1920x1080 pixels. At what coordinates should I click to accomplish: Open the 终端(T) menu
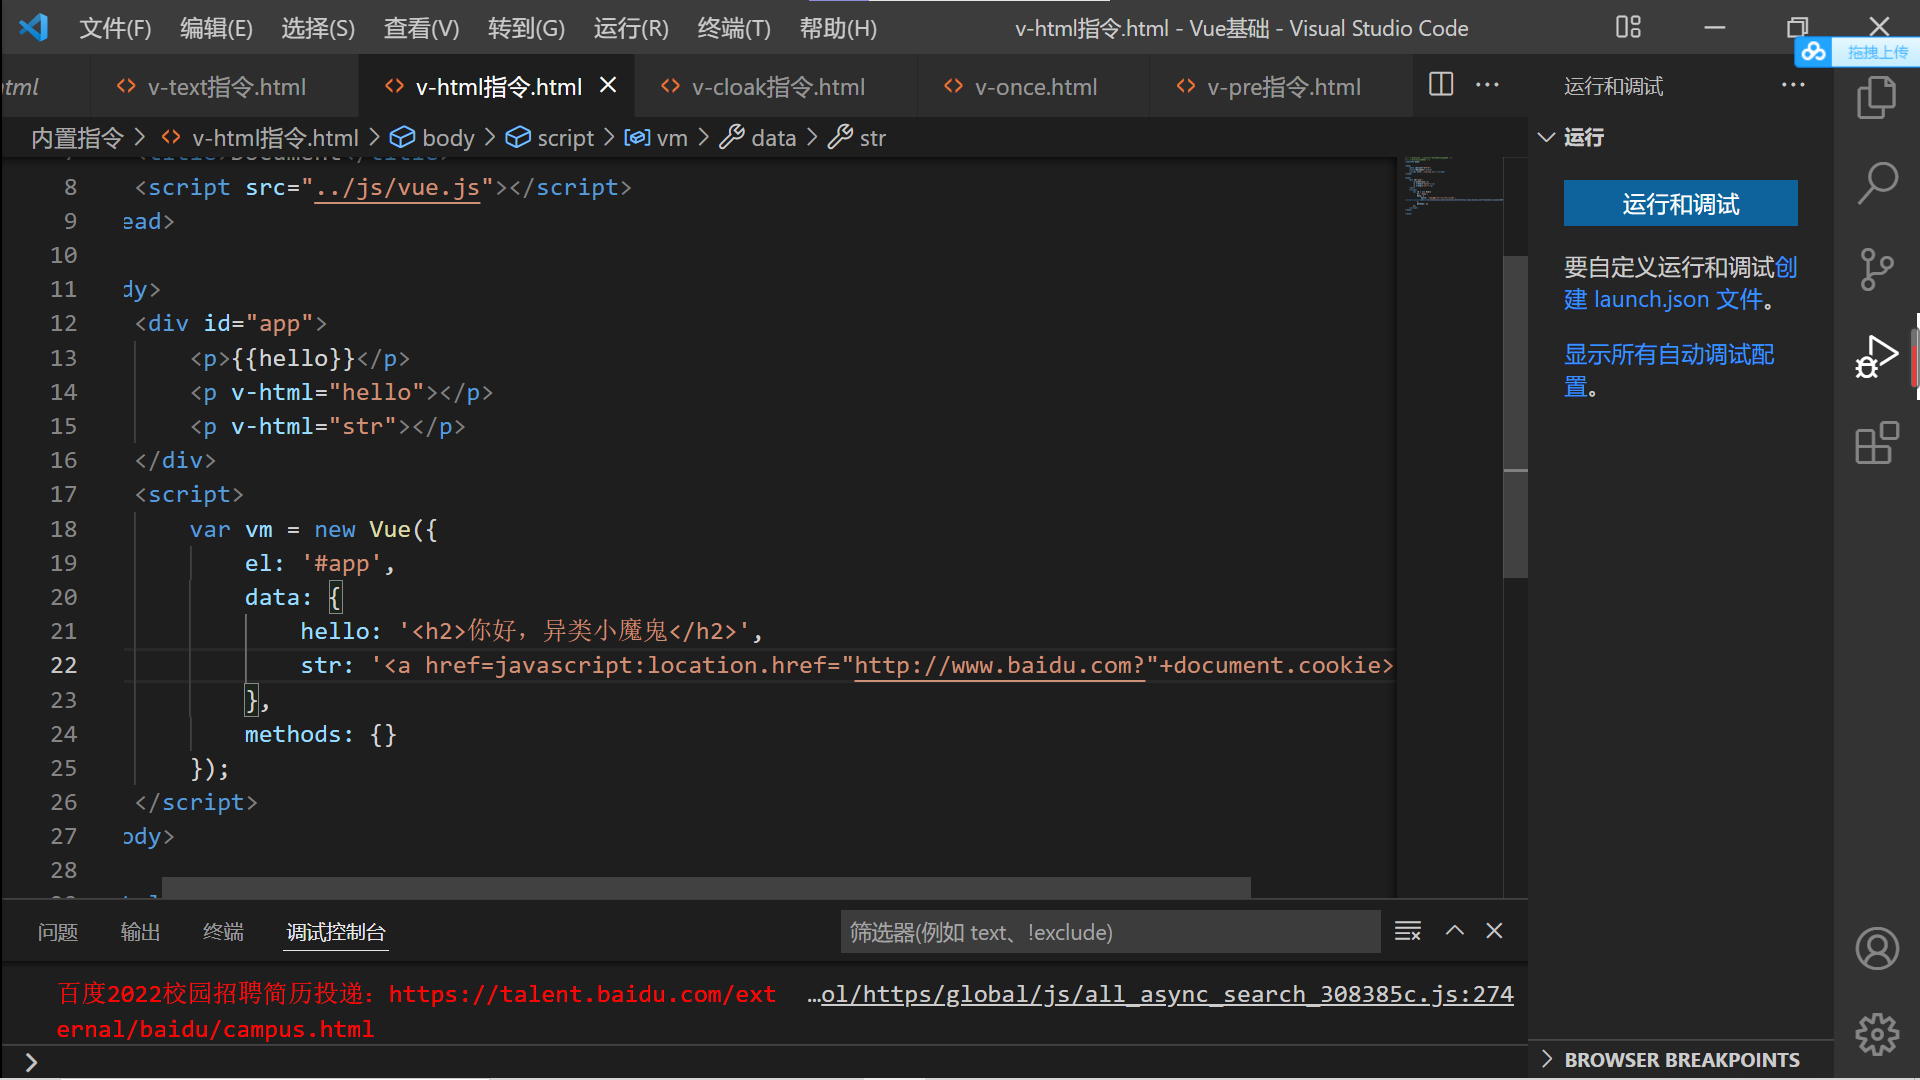point(734,28)
